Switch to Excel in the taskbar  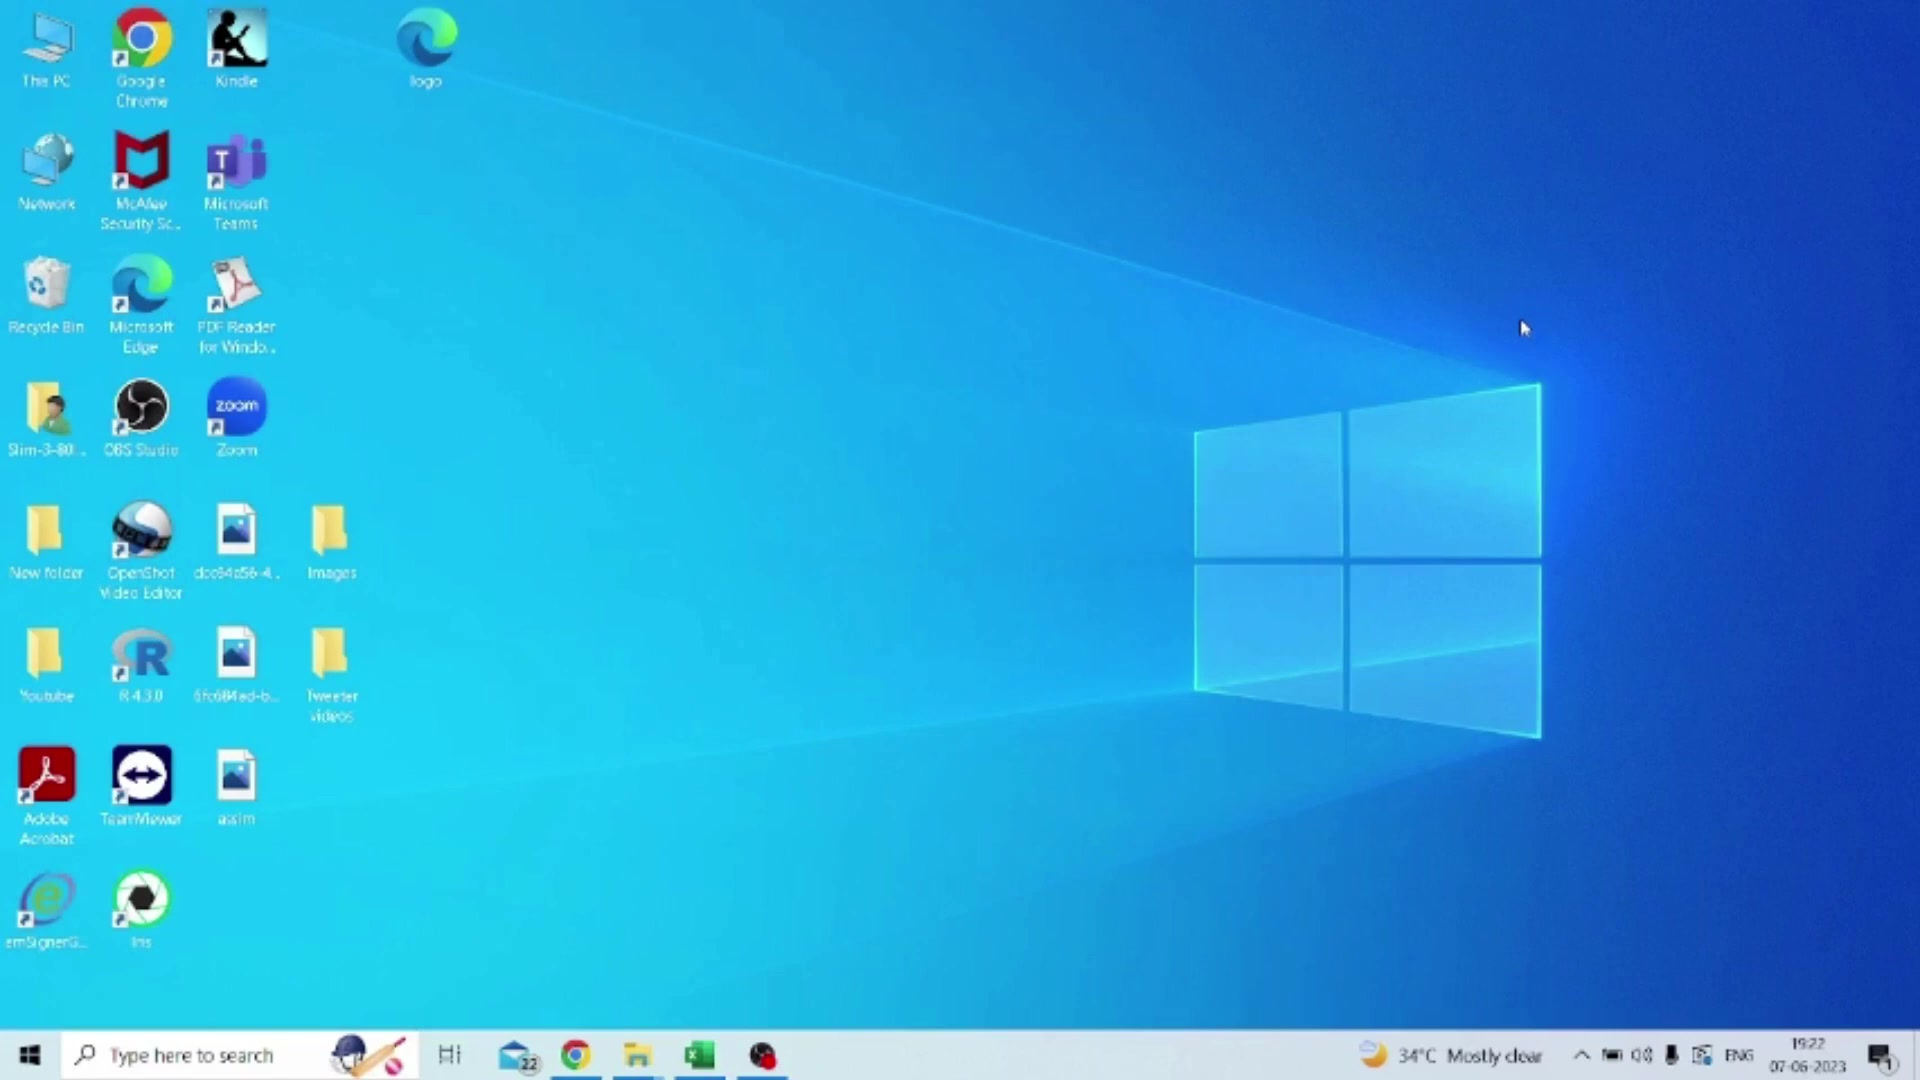click(x=699, y=1055)
